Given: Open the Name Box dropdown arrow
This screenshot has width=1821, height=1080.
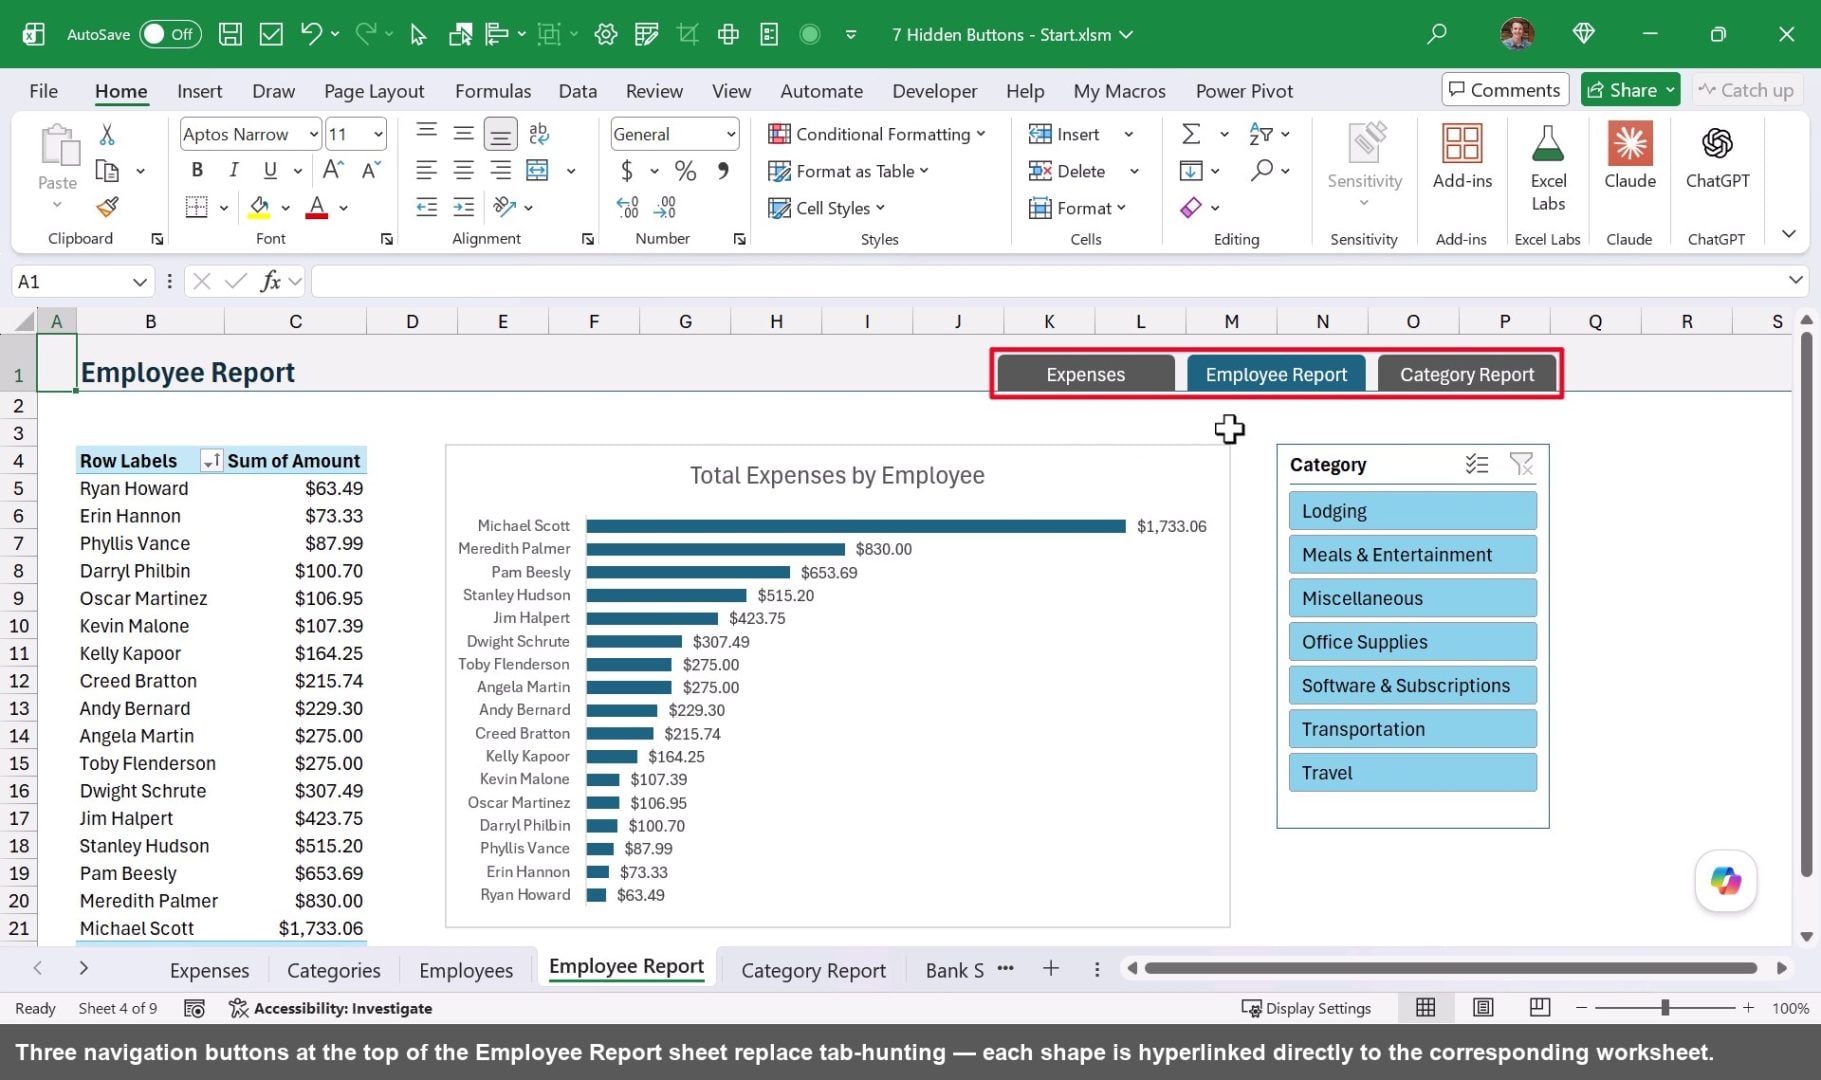Looking at the screenshot, I should click(139, 282).
